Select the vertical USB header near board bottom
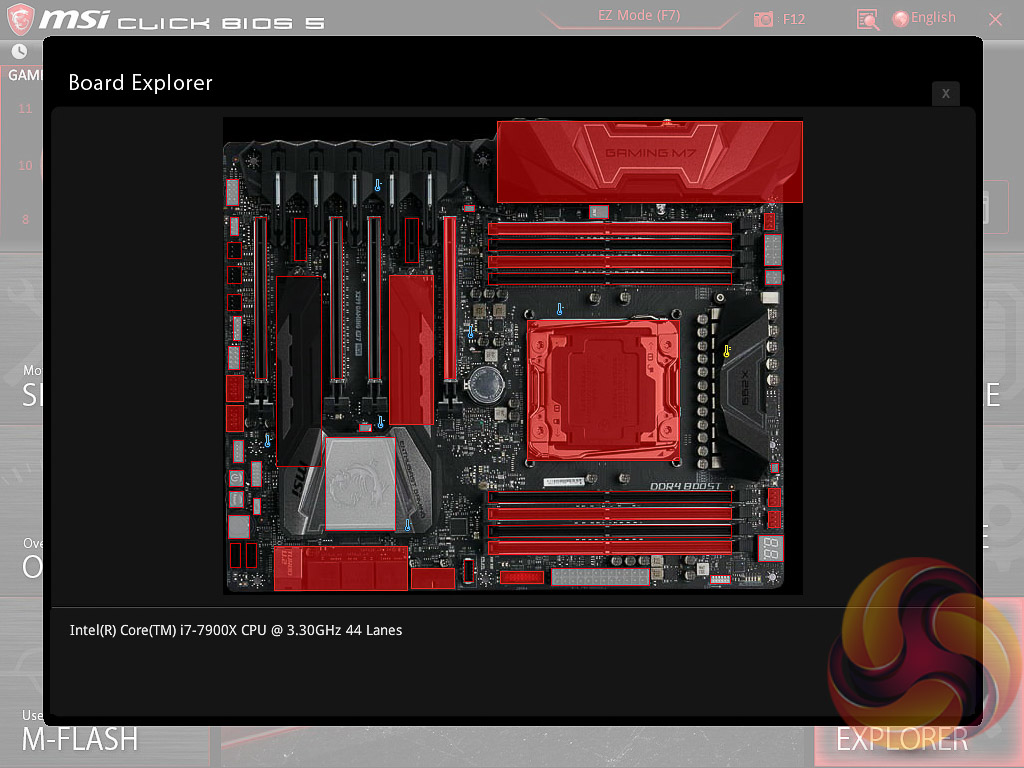 [x=468, y=571]
